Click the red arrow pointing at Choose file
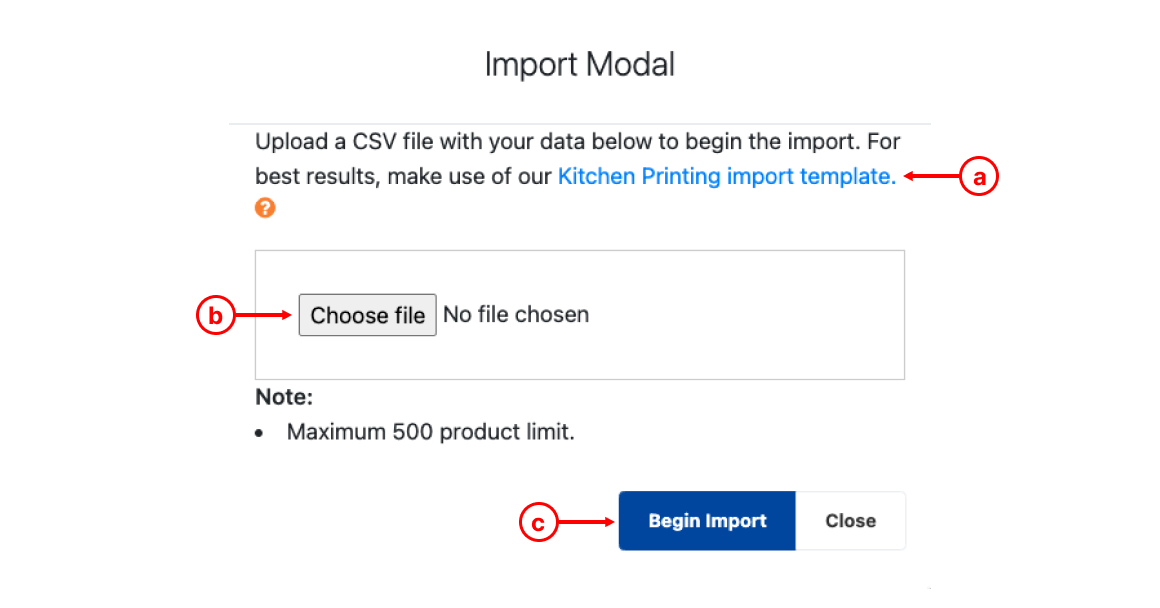Image resolution: width=1160 pixels, height=608 pixels. (263, 315)
